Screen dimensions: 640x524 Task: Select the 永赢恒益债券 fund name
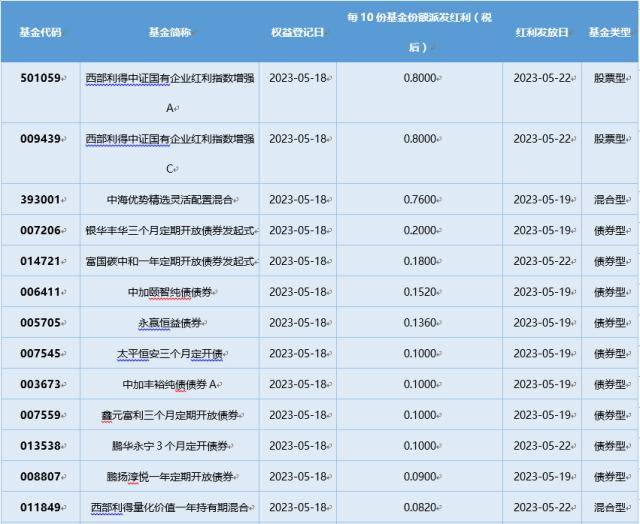click(168, 323)
